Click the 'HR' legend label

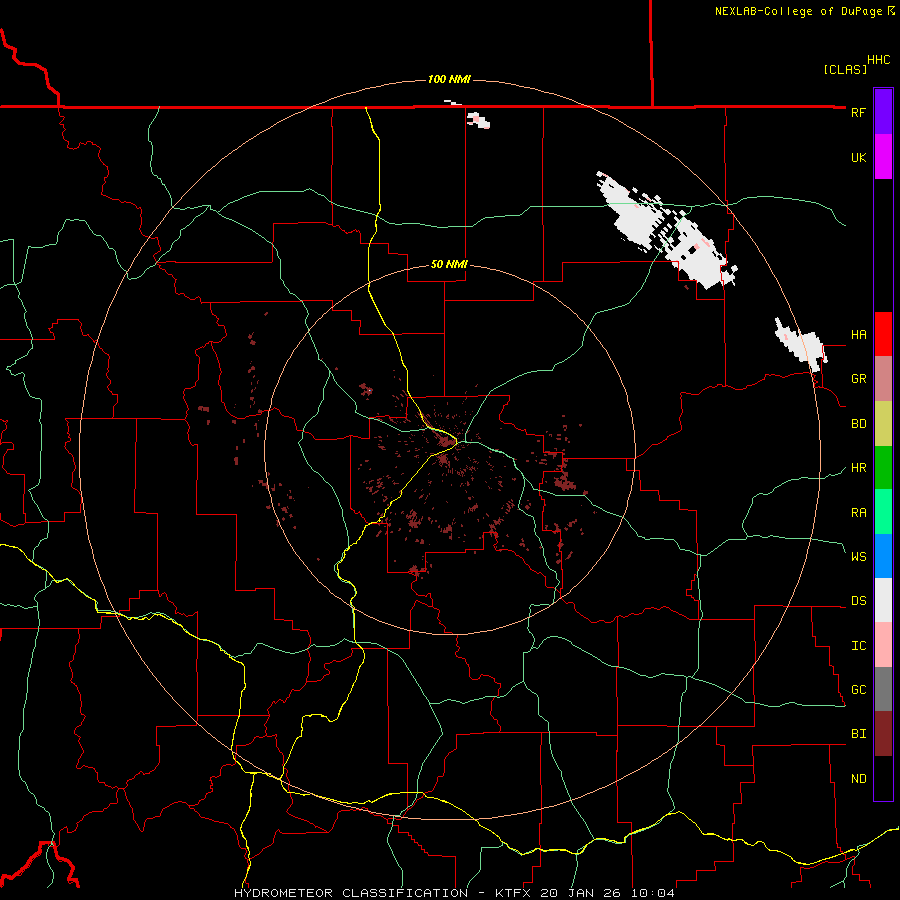click(x=858, y=468)
